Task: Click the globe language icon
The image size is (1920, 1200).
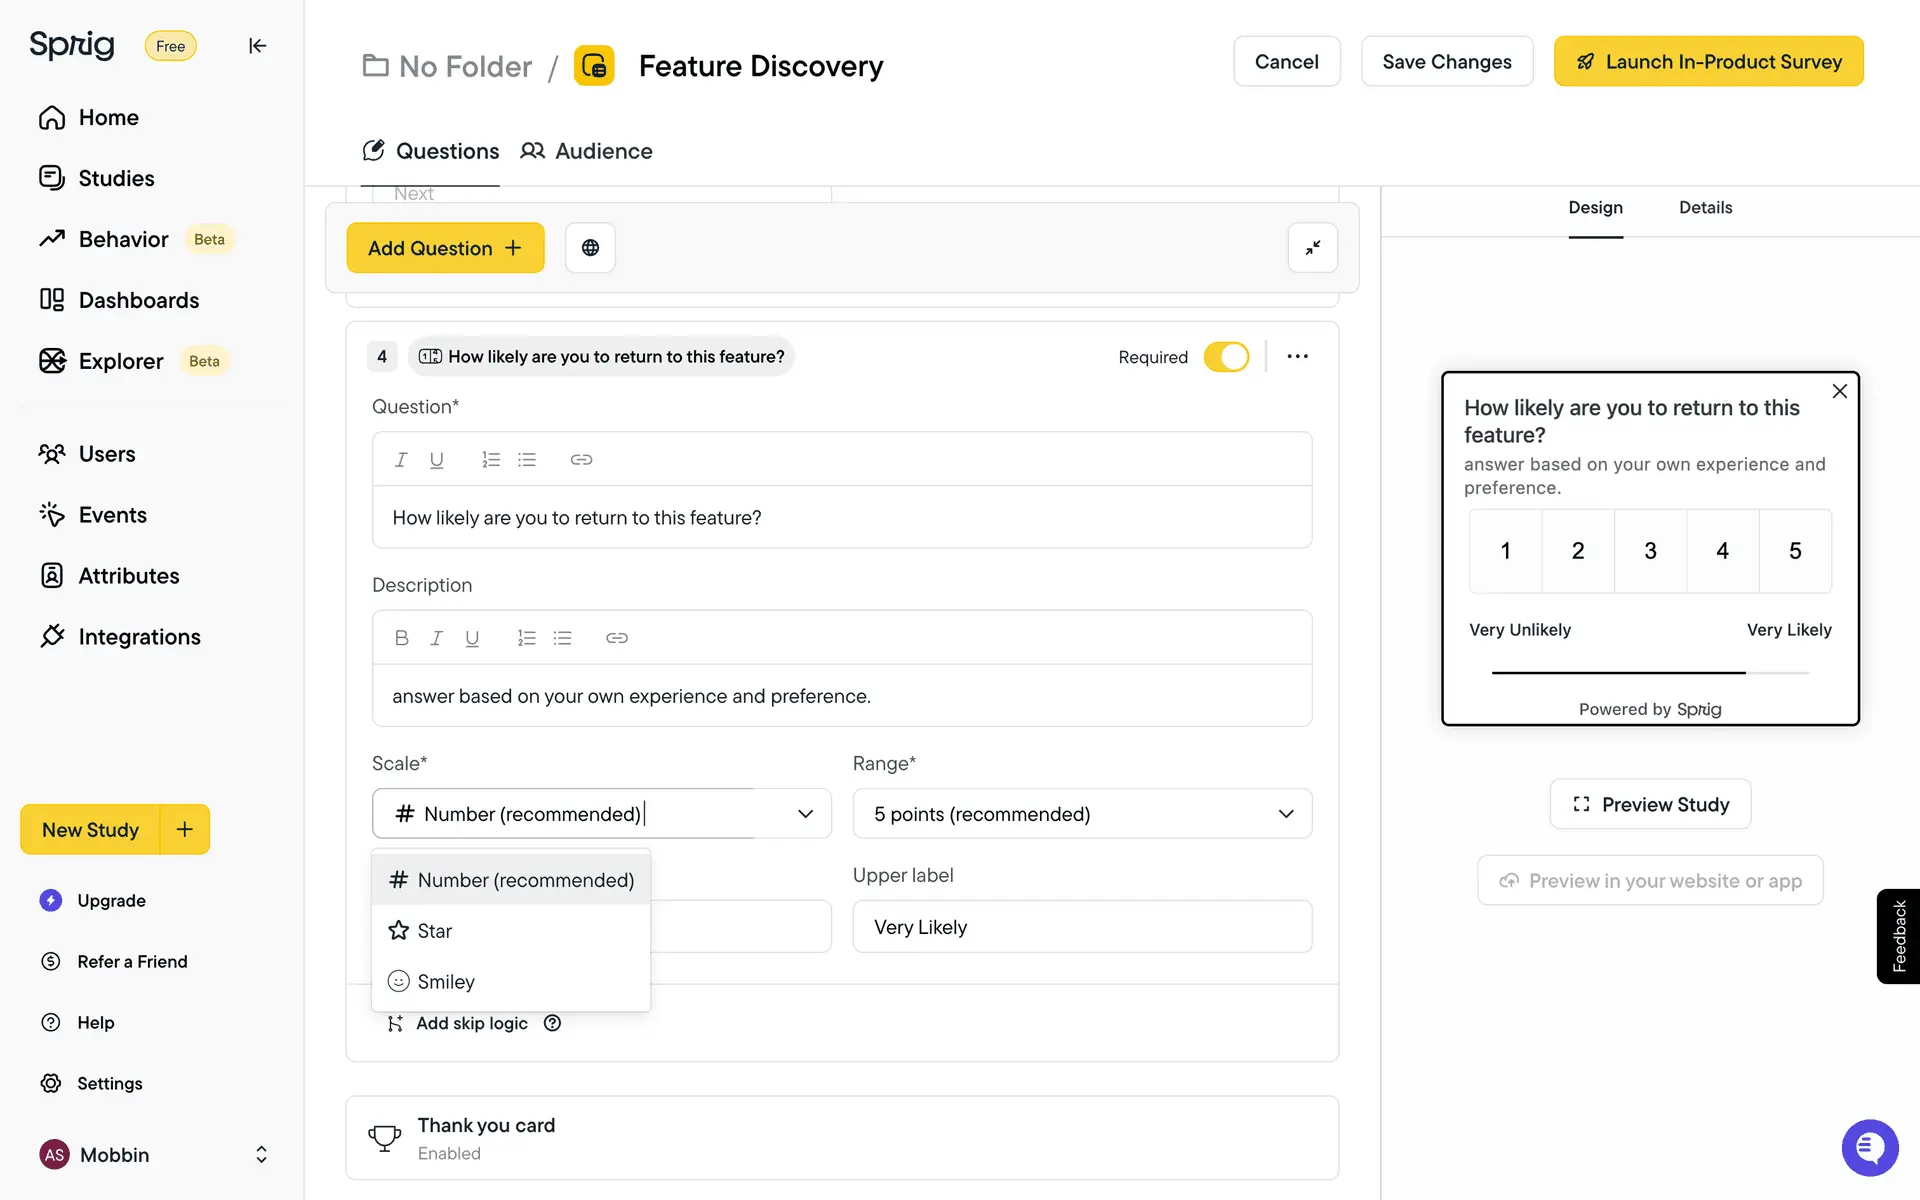Action: click(590, 248)
